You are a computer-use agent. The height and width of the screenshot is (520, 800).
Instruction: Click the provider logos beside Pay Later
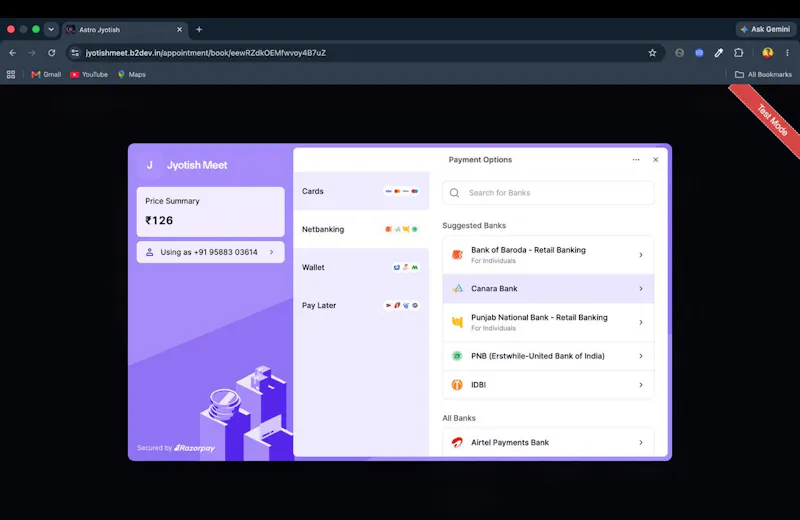402,305
